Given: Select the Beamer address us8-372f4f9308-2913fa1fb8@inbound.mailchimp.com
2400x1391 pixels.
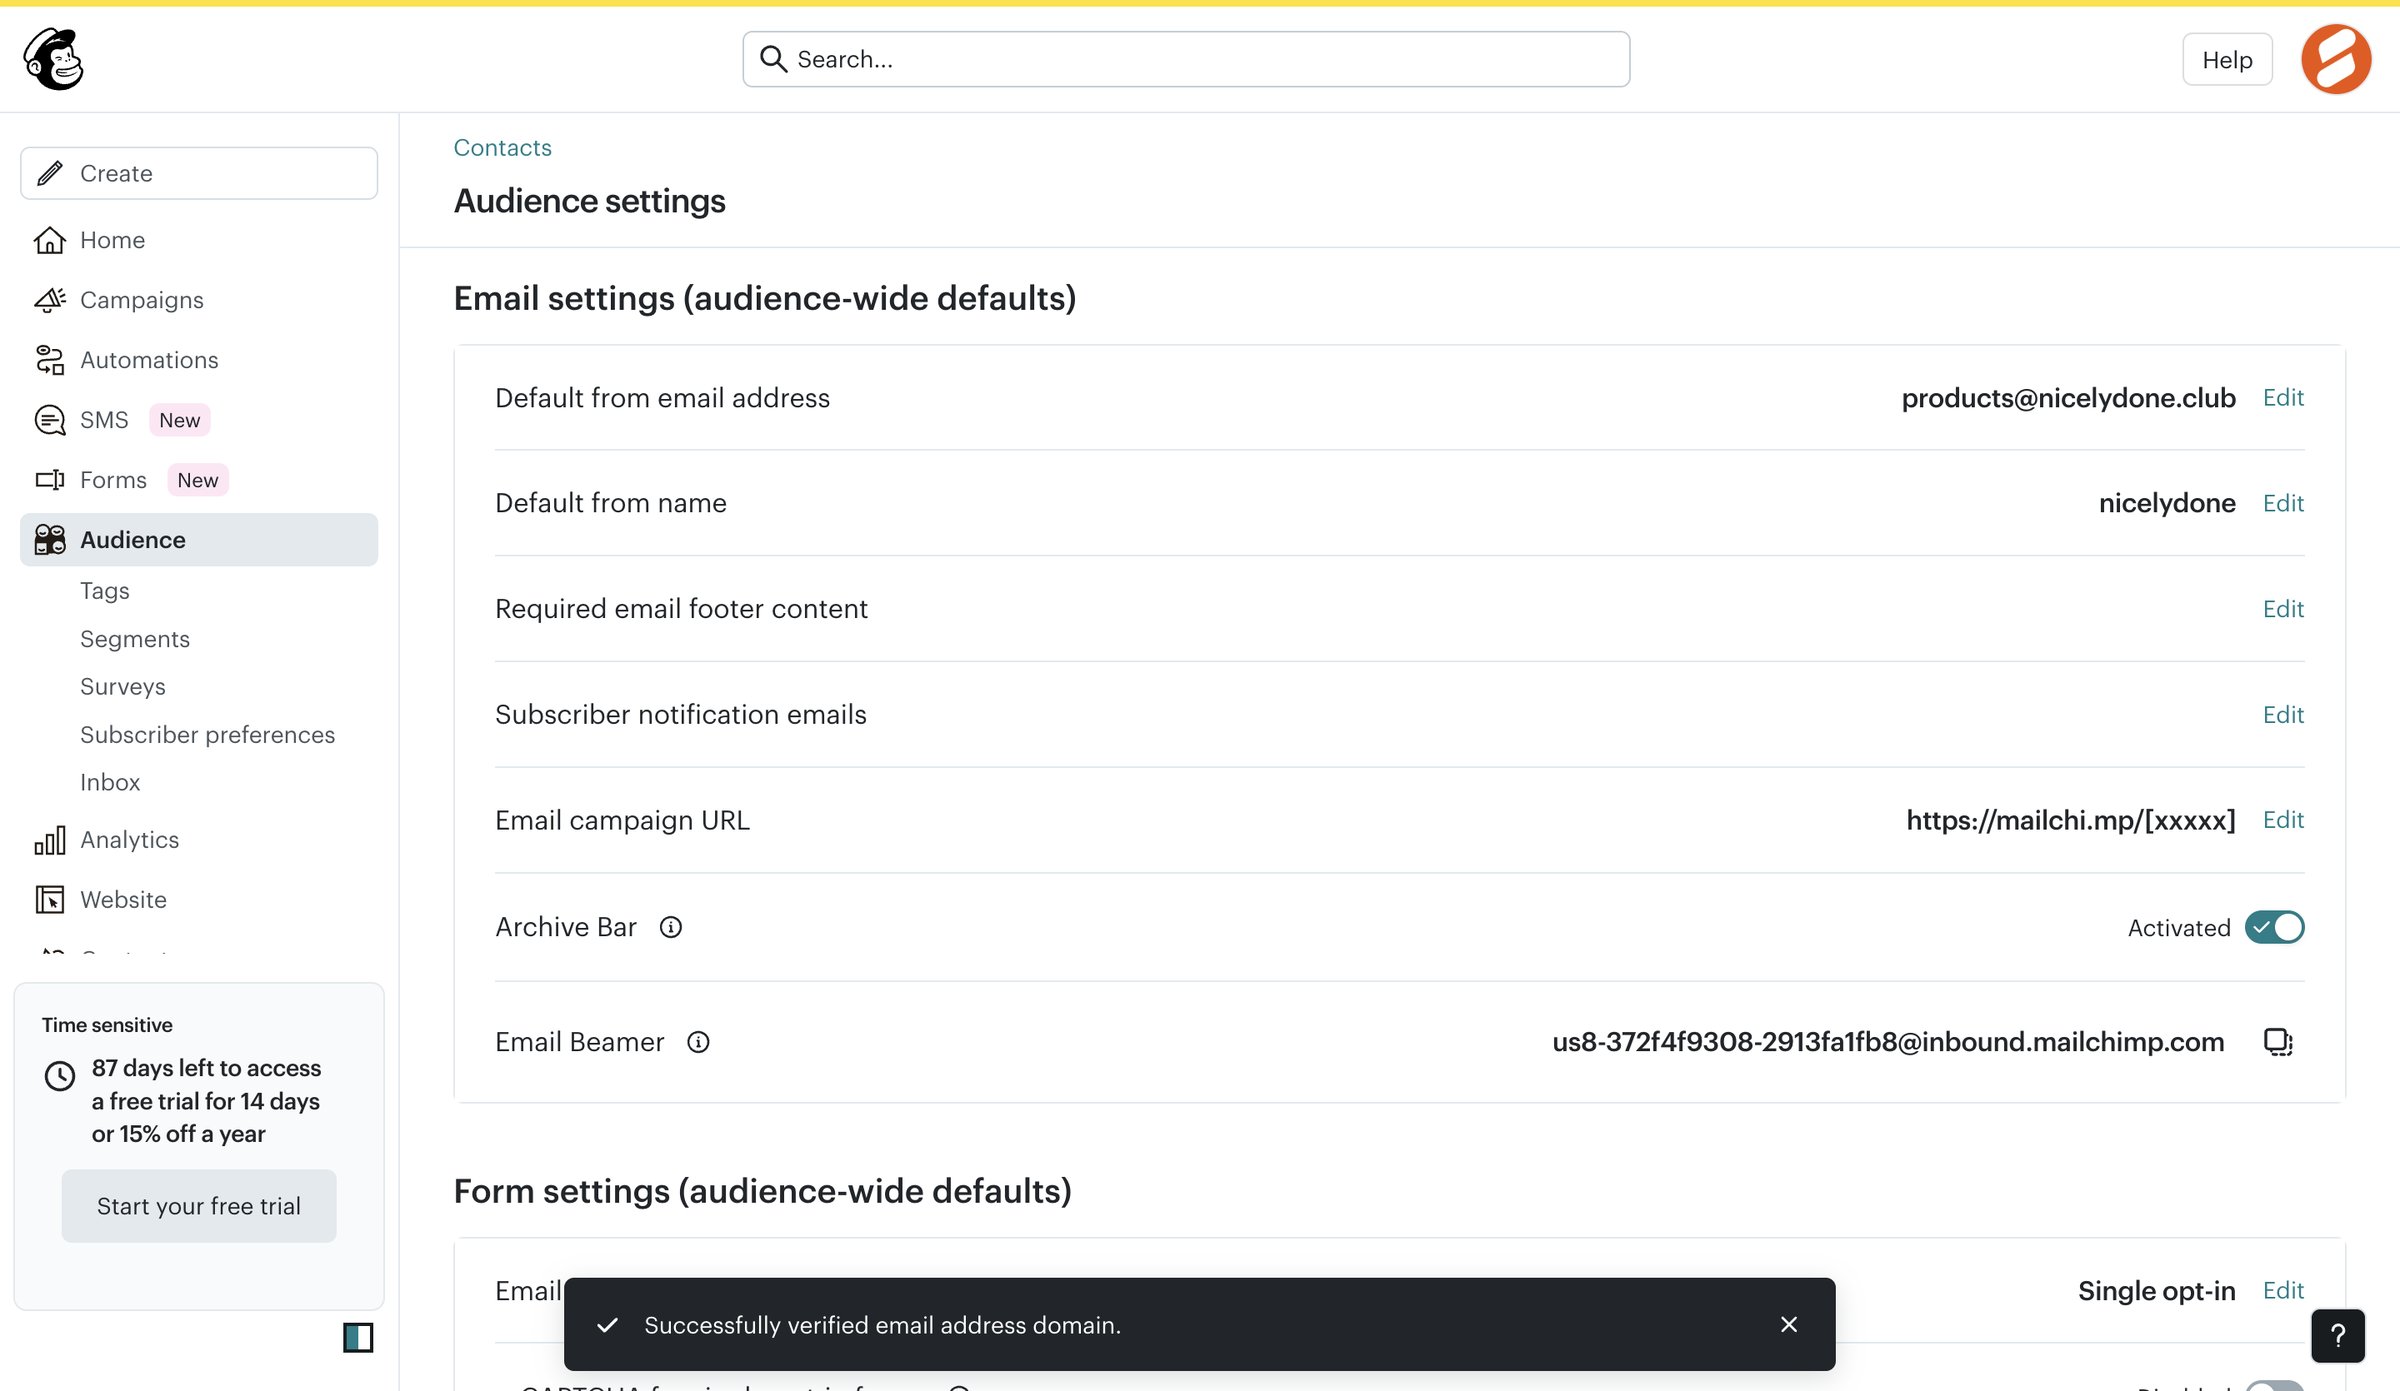Looking at the screenshot, I should 1888,1042.
